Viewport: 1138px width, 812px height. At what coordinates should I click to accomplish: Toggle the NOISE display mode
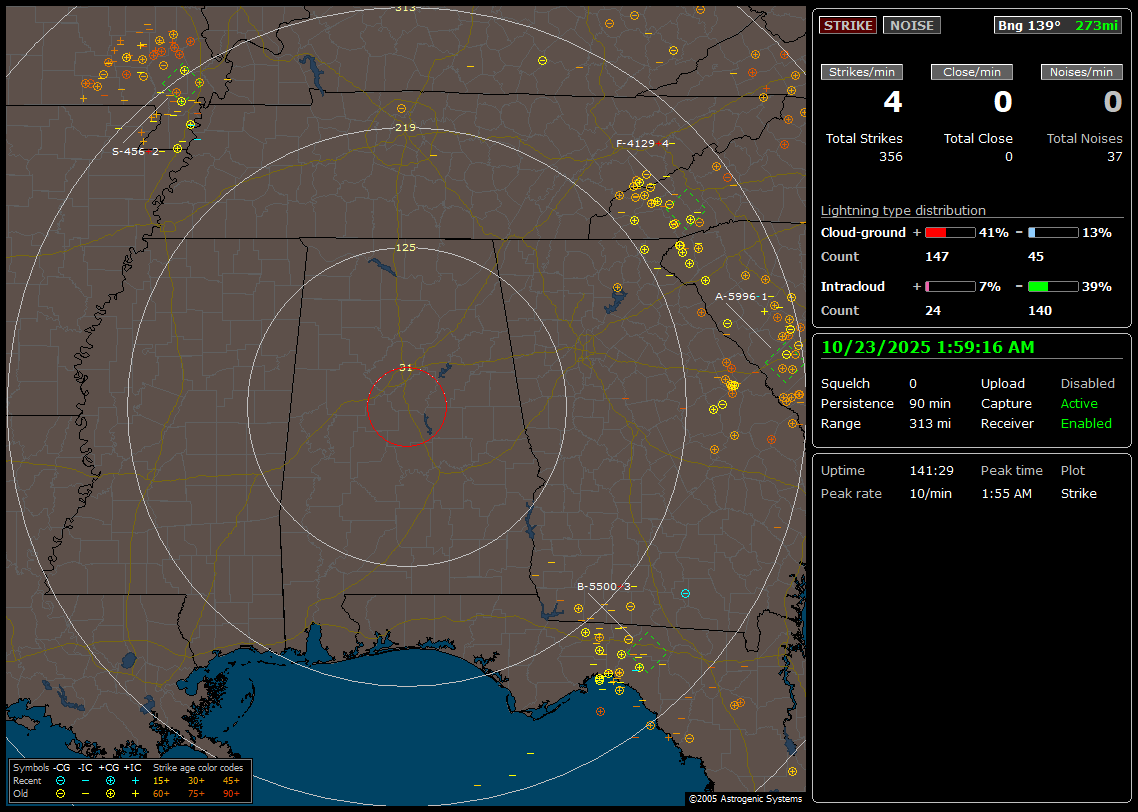point(911,25)
